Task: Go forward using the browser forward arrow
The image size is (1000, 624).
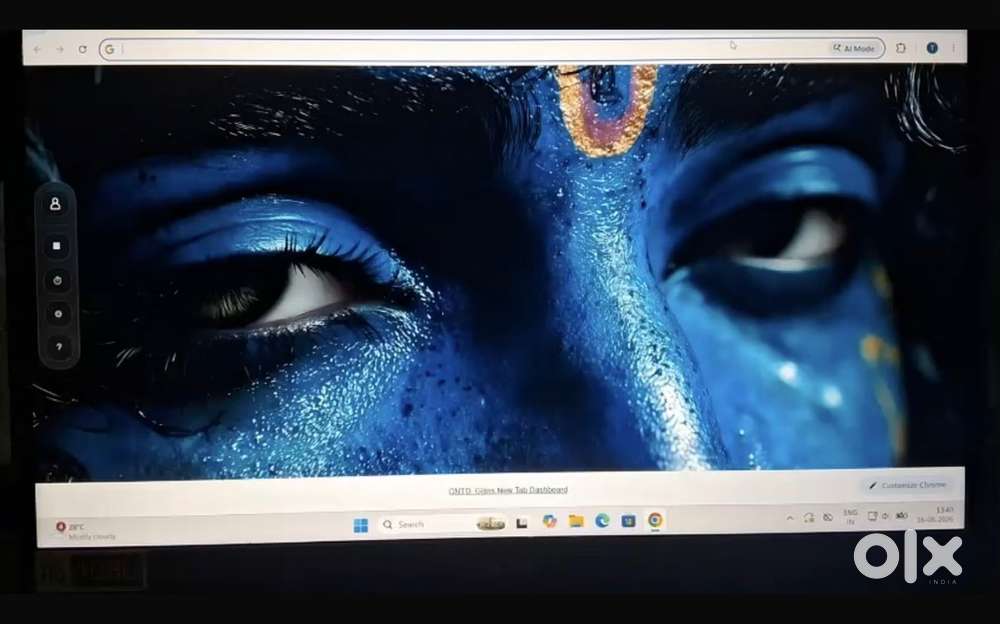Action: tap(60, 49)
